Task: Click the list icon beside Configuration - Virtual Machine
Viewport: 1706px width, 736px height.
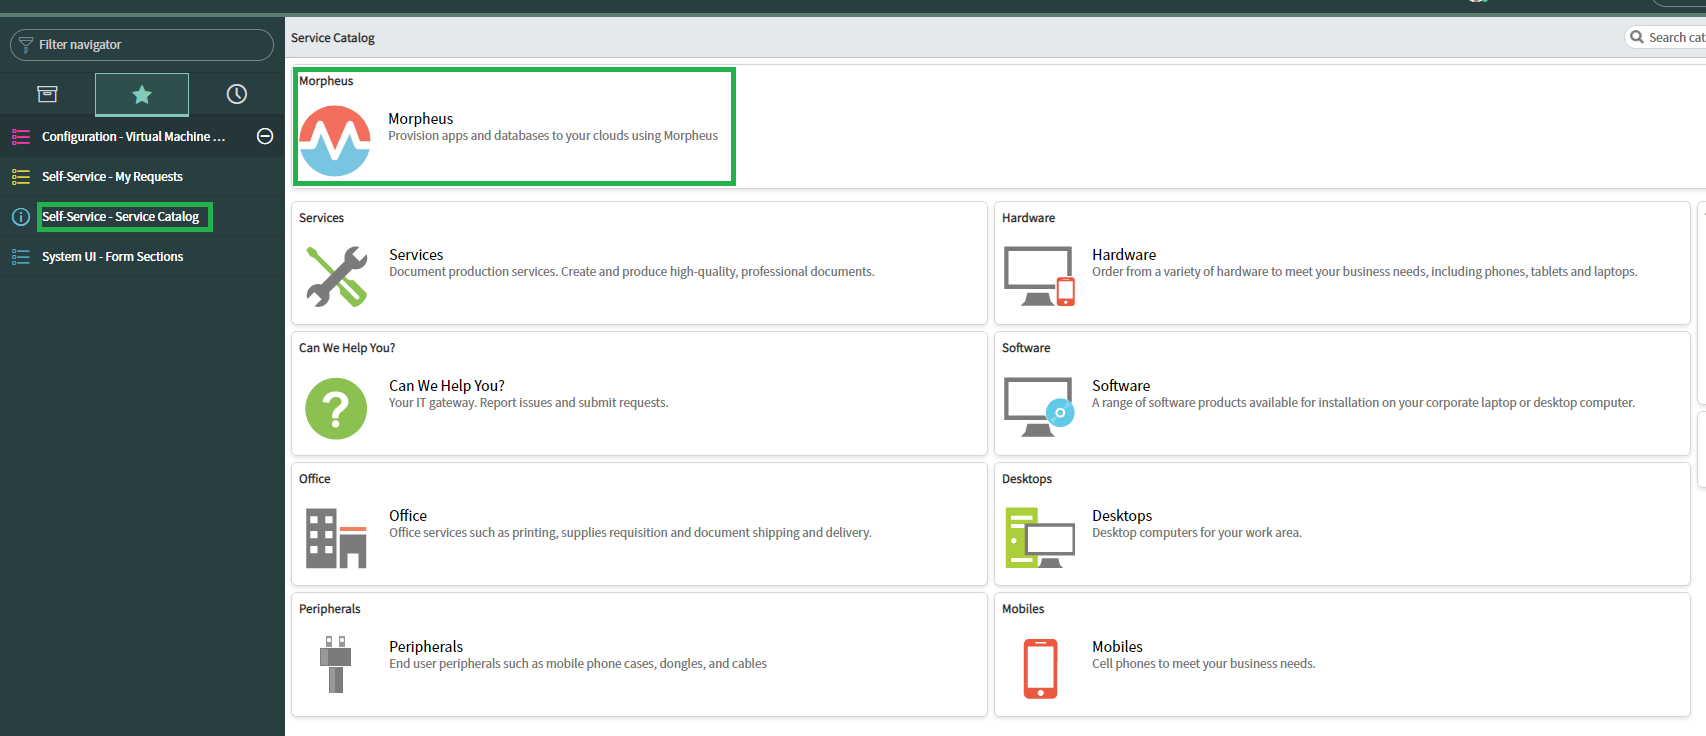Action: pos(21,136)
